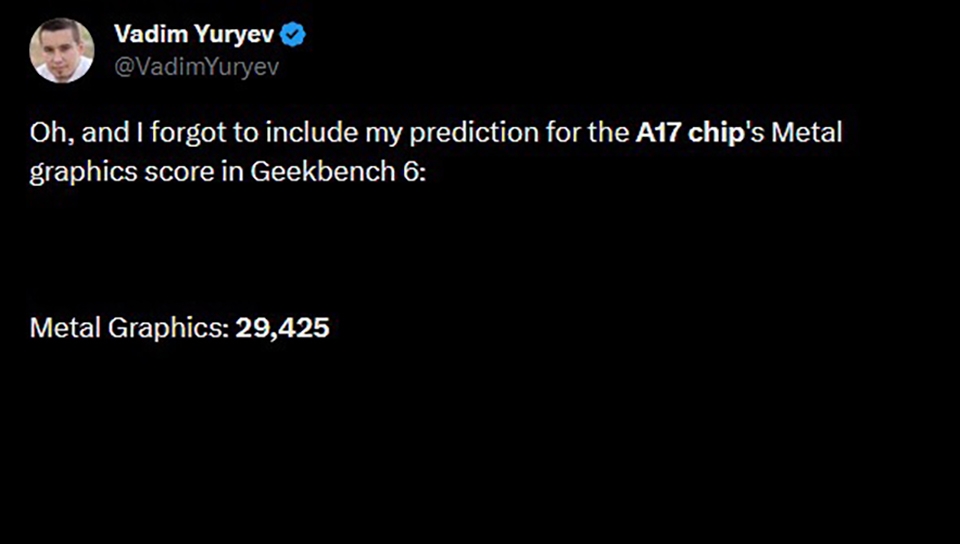Click the word "forgot" in the tweet
The height and width of the screenshot is (544, 960).
pyautogui.click(x=187, y=134)
